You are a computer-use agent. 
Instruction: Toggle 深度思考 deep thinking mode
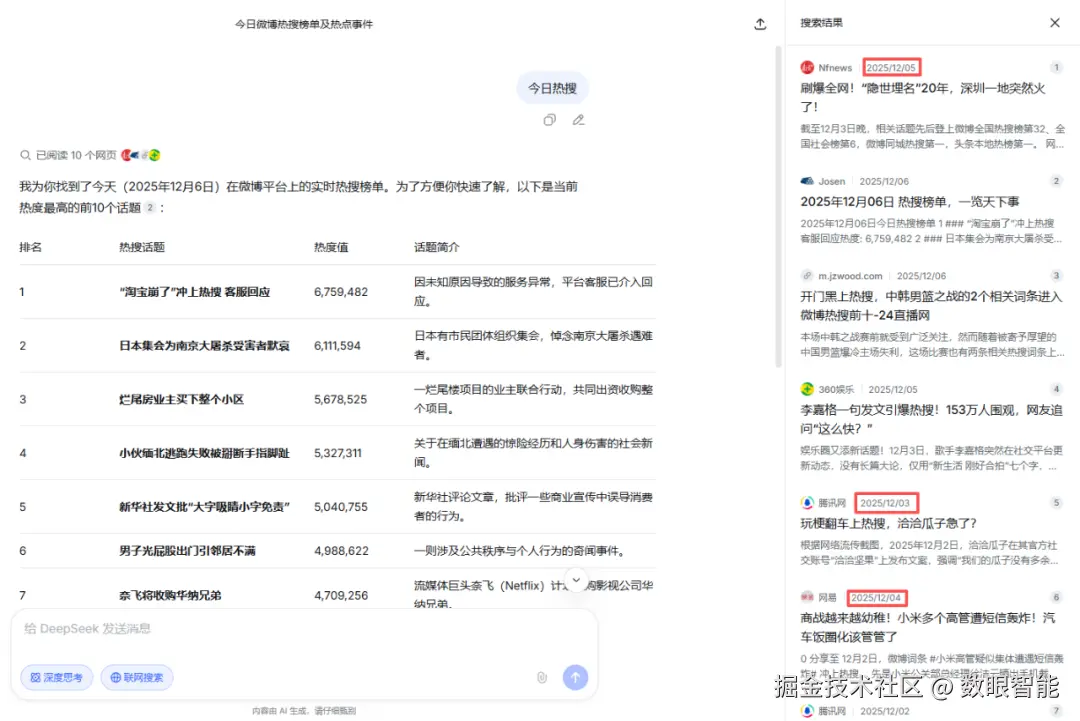click(x=56, y=678)
